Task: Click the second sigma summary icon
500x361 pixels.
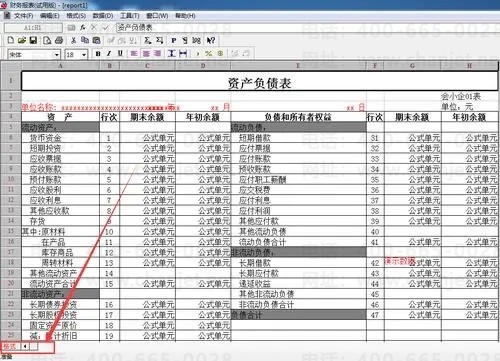Action: click(159, 40)
